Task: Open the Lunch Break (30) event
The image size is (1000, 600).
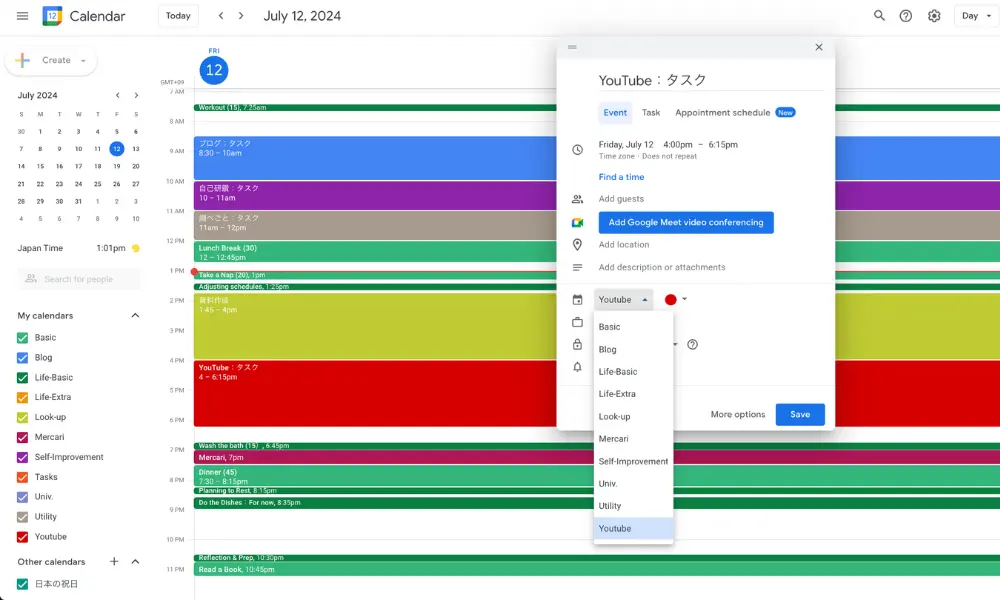Action: coord(375,252)
